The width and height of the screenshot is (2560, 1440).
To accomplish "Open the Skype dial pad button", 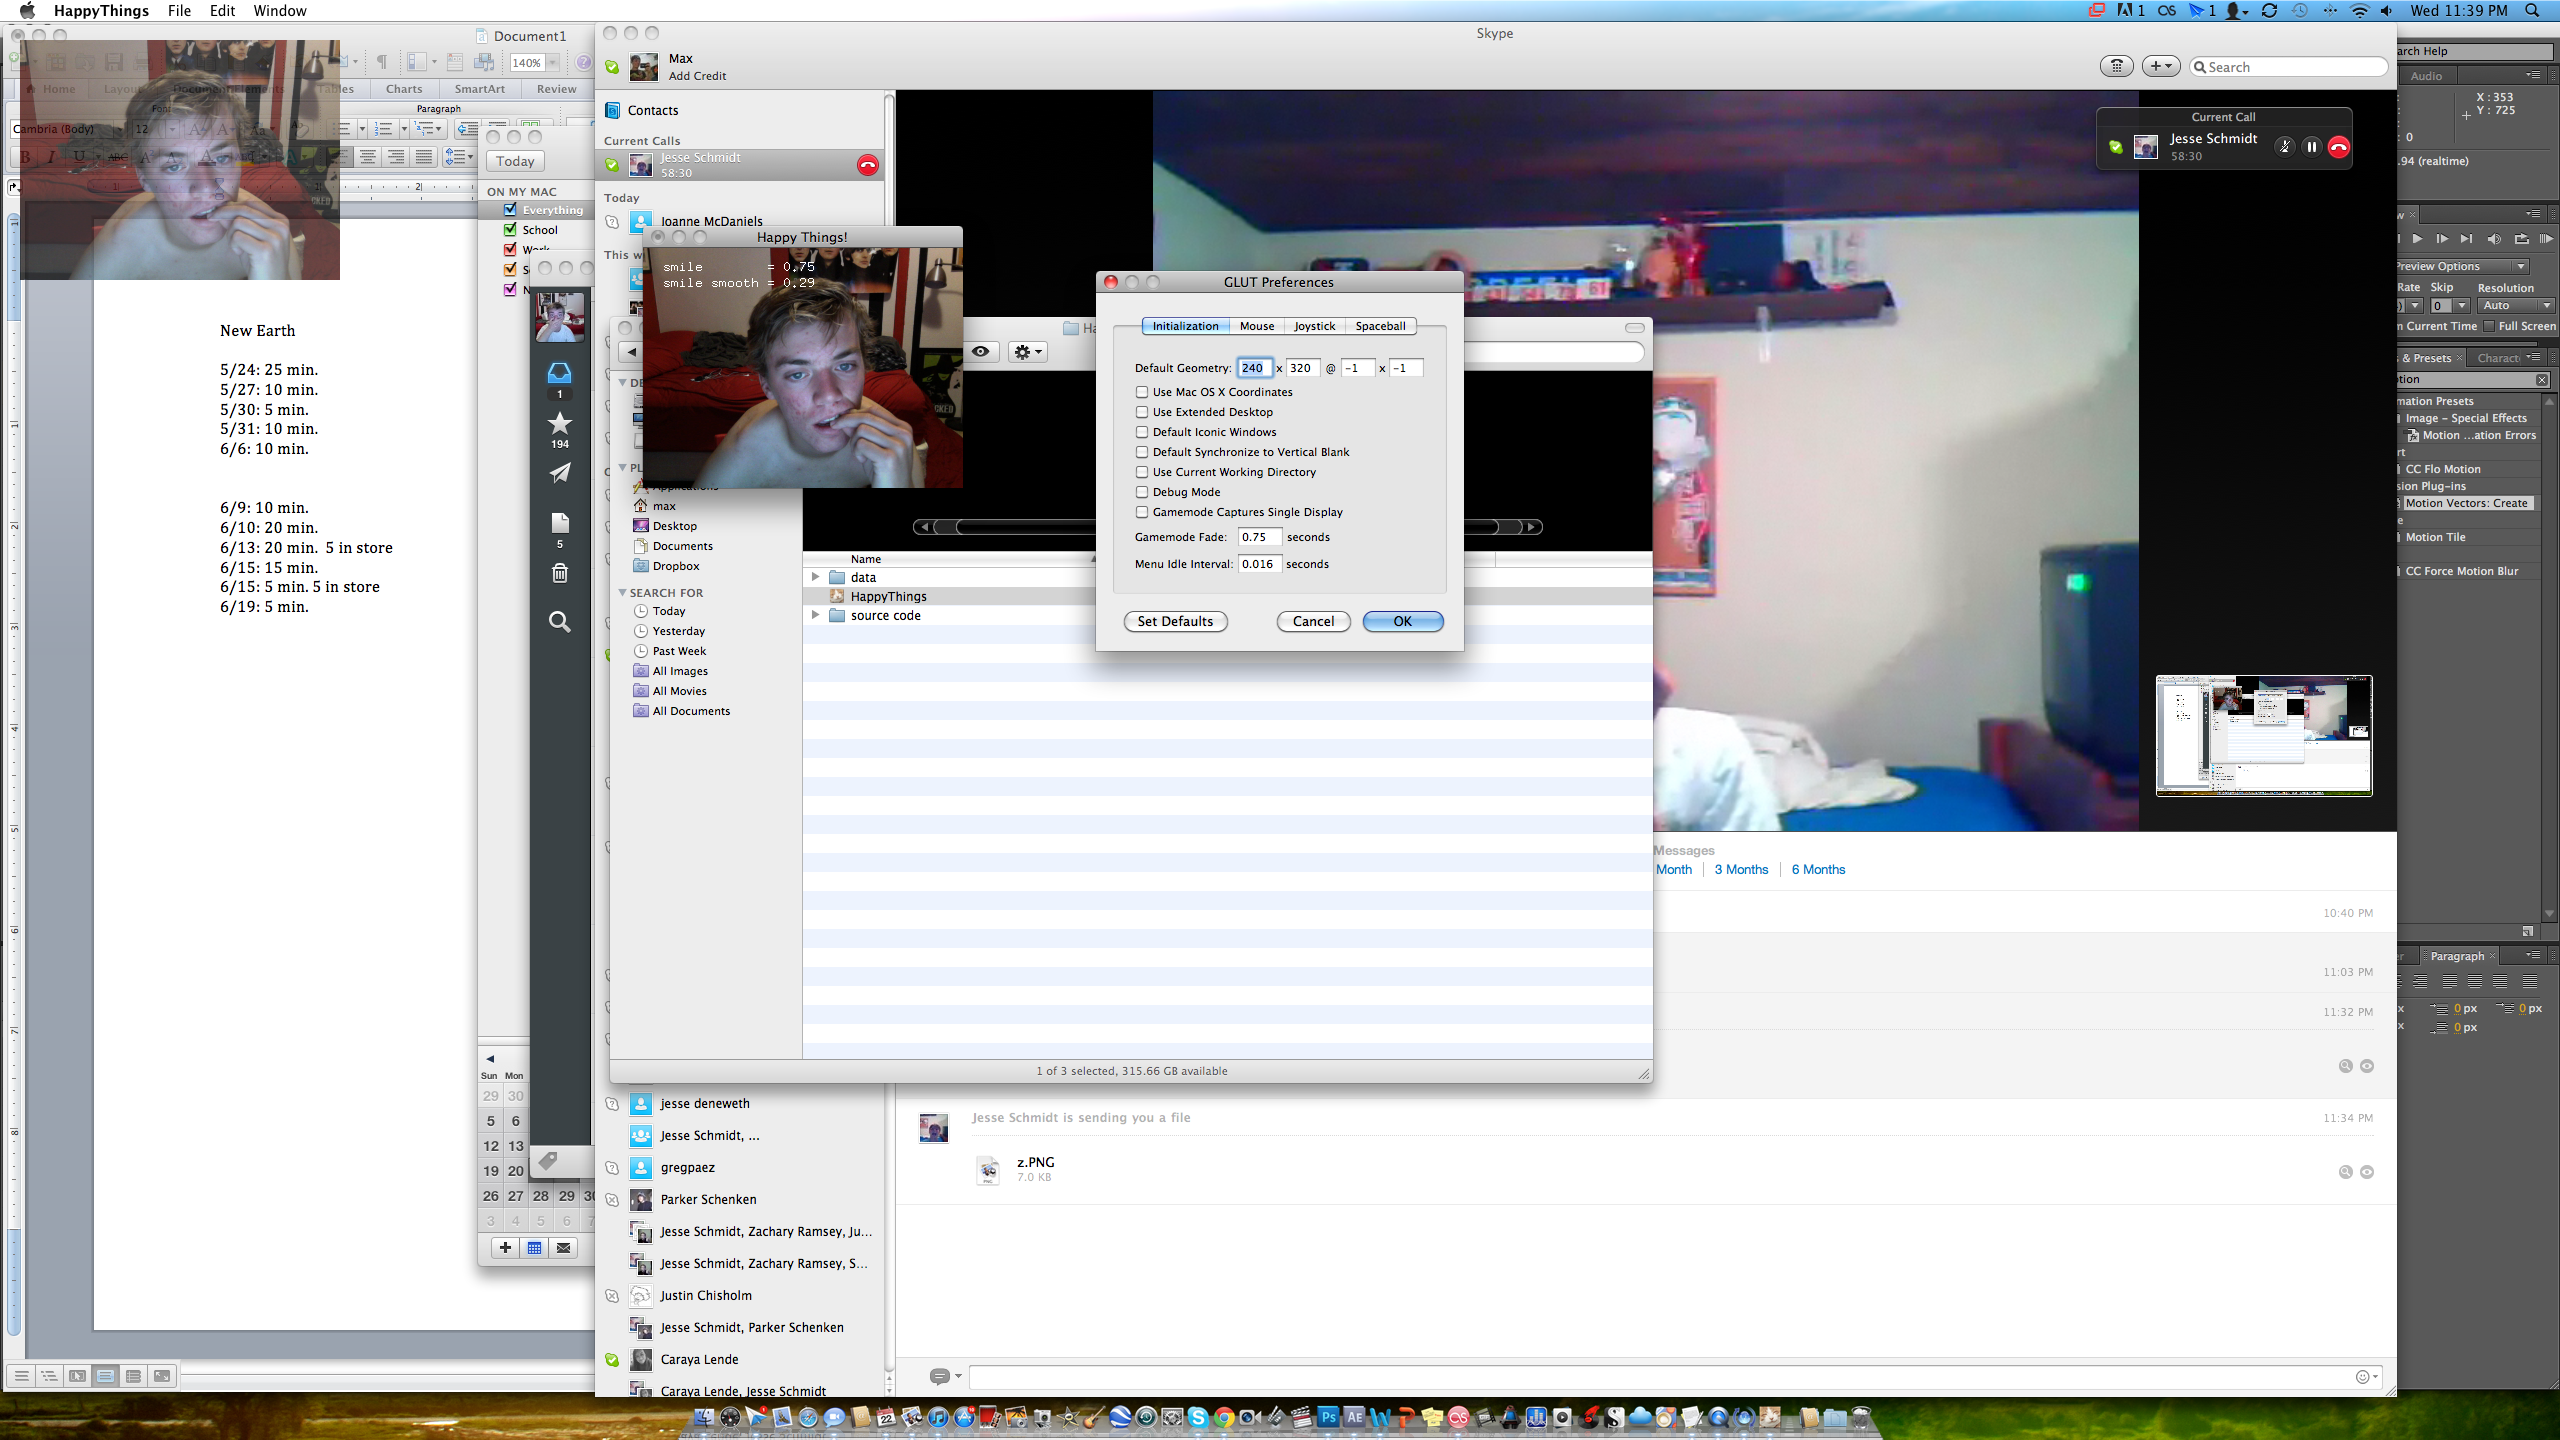I will [2116, 66].
